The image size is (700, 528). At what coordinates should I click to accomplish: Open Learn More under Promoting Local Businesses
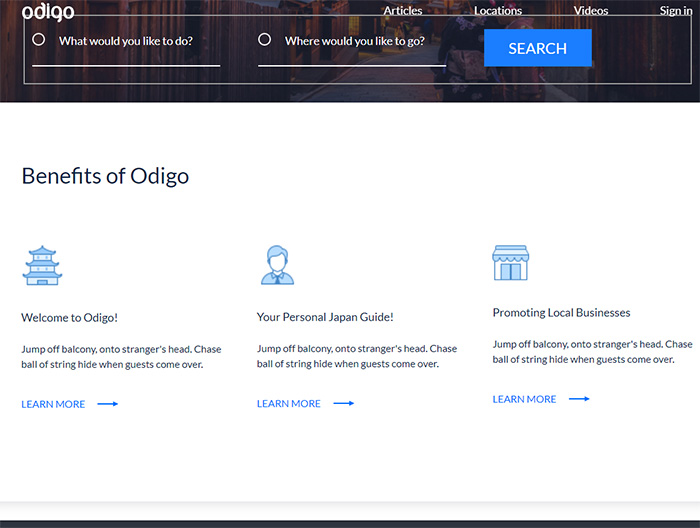pos(524,399)
